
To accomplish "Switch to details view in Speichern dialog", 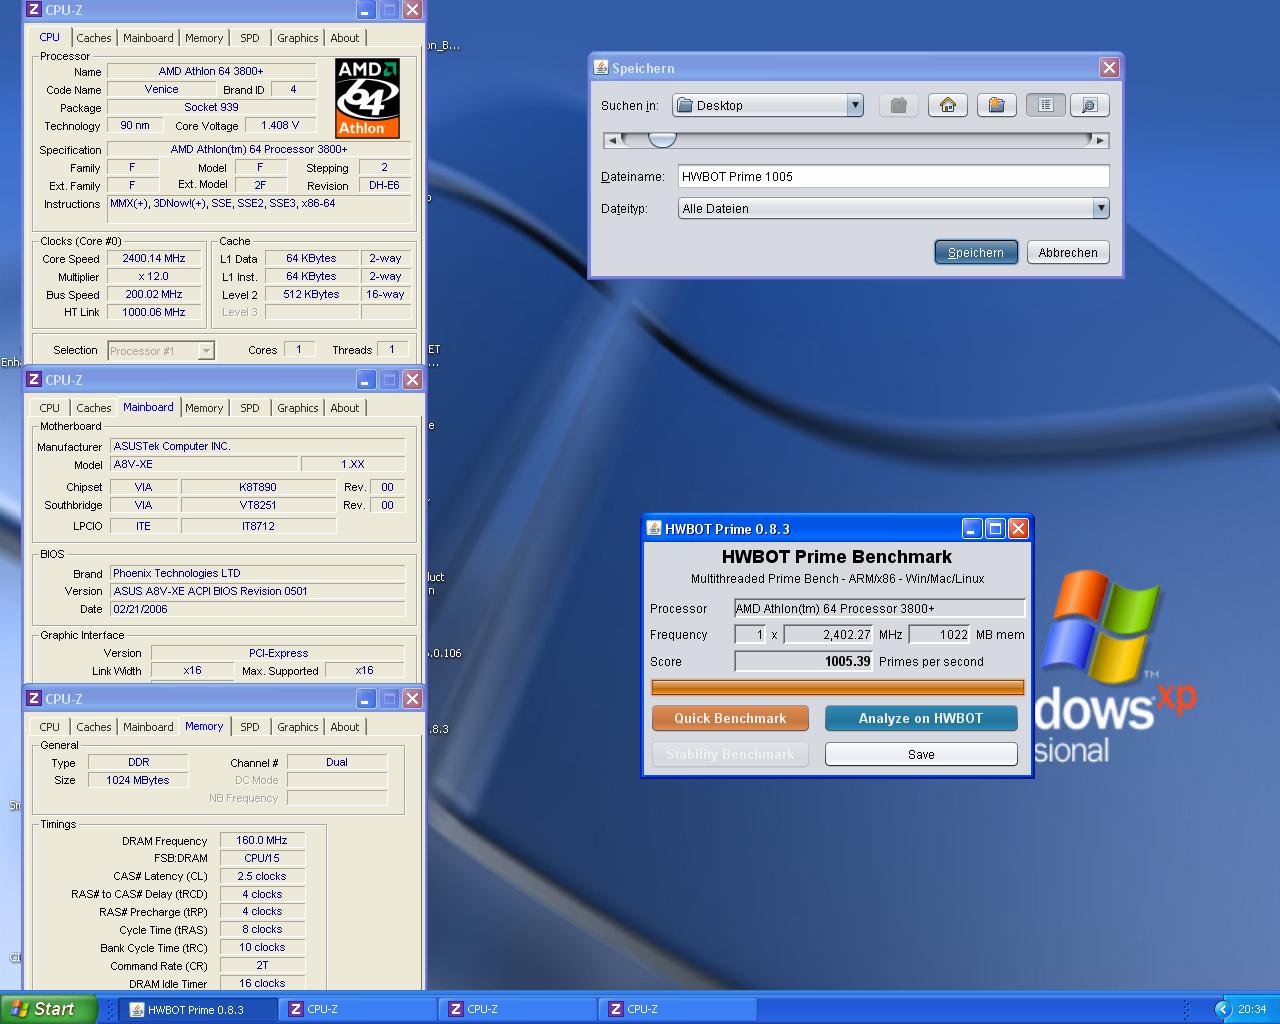I will pyautogui.click(x=1089, y=105).
